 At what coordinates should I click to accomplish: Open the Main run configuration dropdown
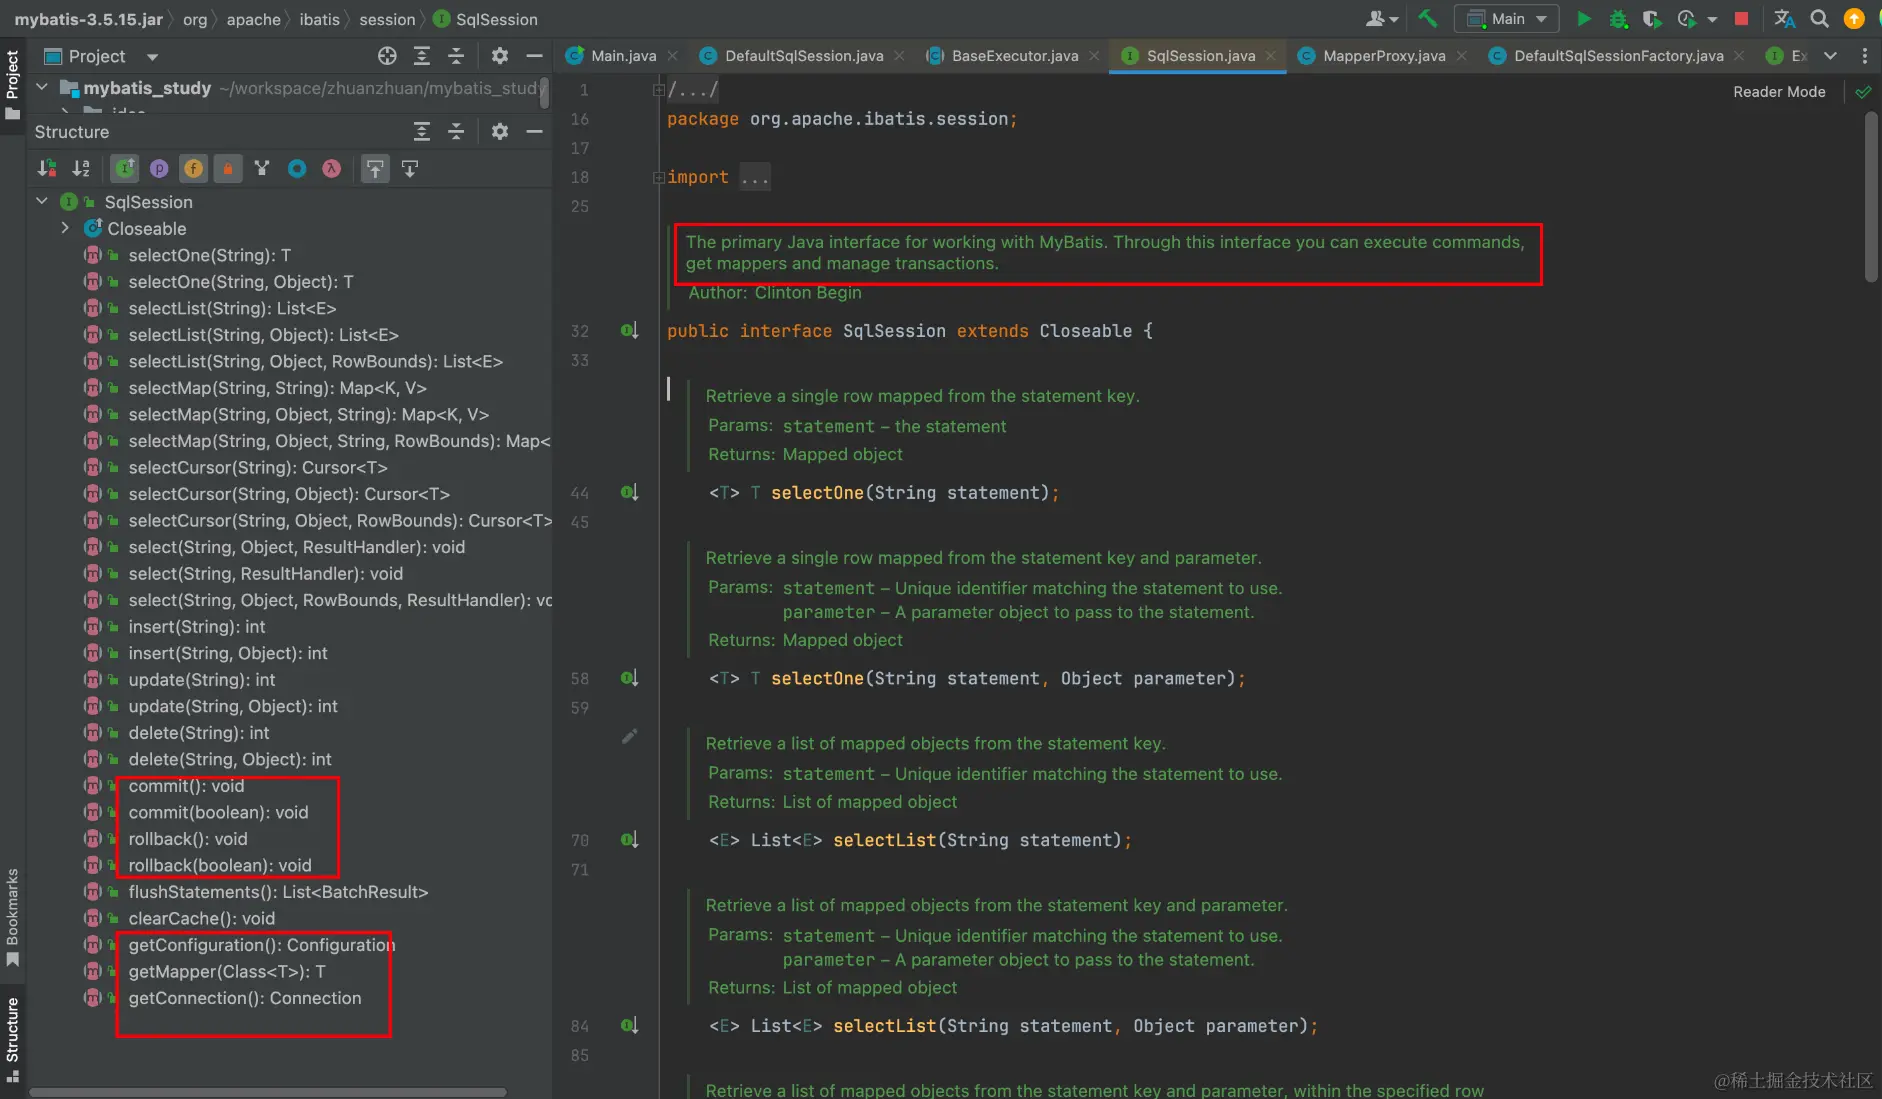coord(1507,19)
